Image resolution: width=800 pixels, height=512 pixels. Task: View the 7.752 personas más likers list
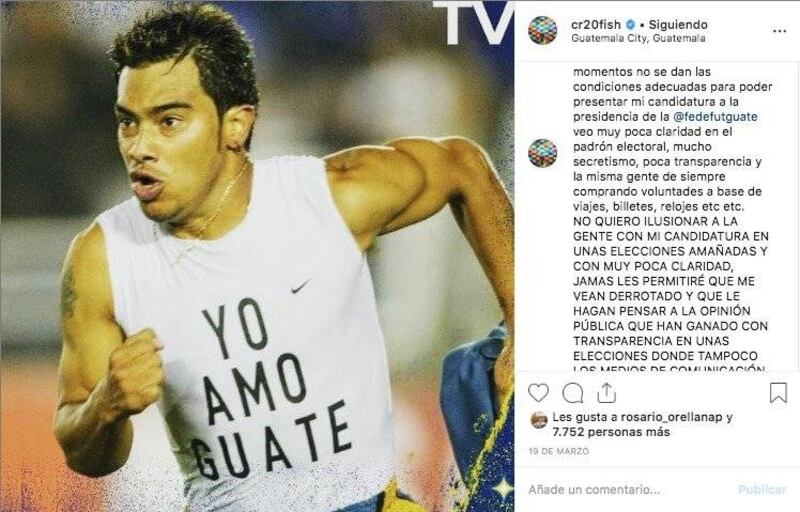[611, 432]
